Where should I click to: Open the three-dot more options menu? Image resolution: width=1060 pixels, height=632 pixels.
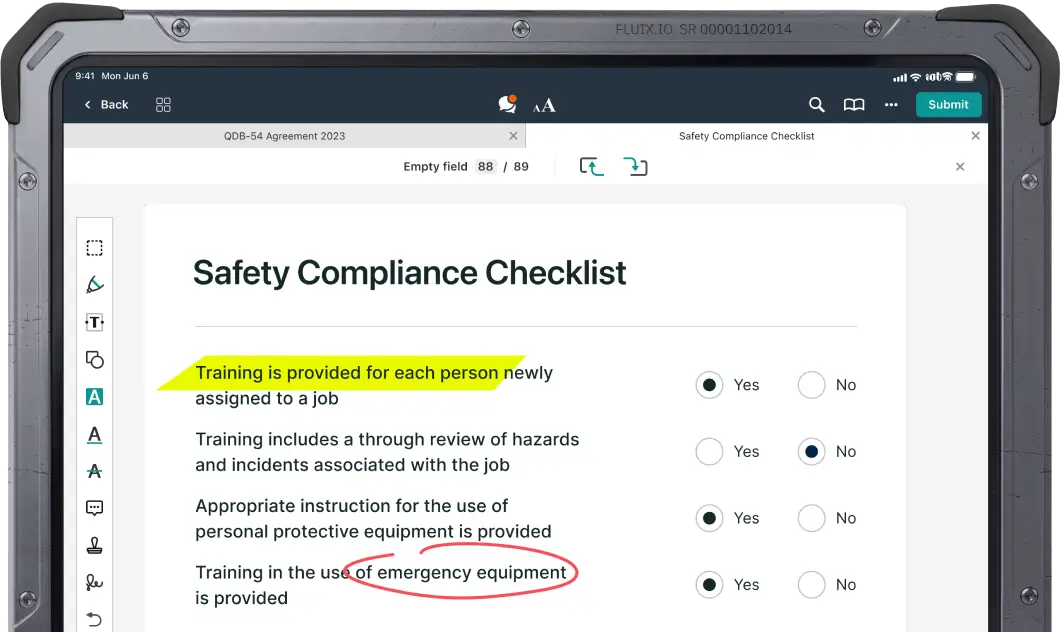coord(891,105)
